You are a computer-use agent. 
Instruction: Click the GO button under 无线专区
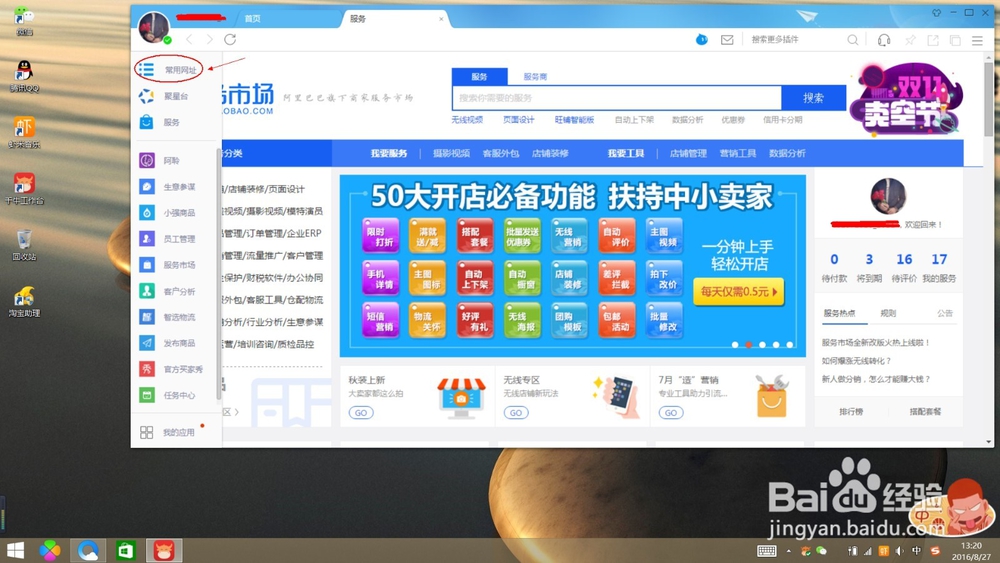click(x=516, y=413)
